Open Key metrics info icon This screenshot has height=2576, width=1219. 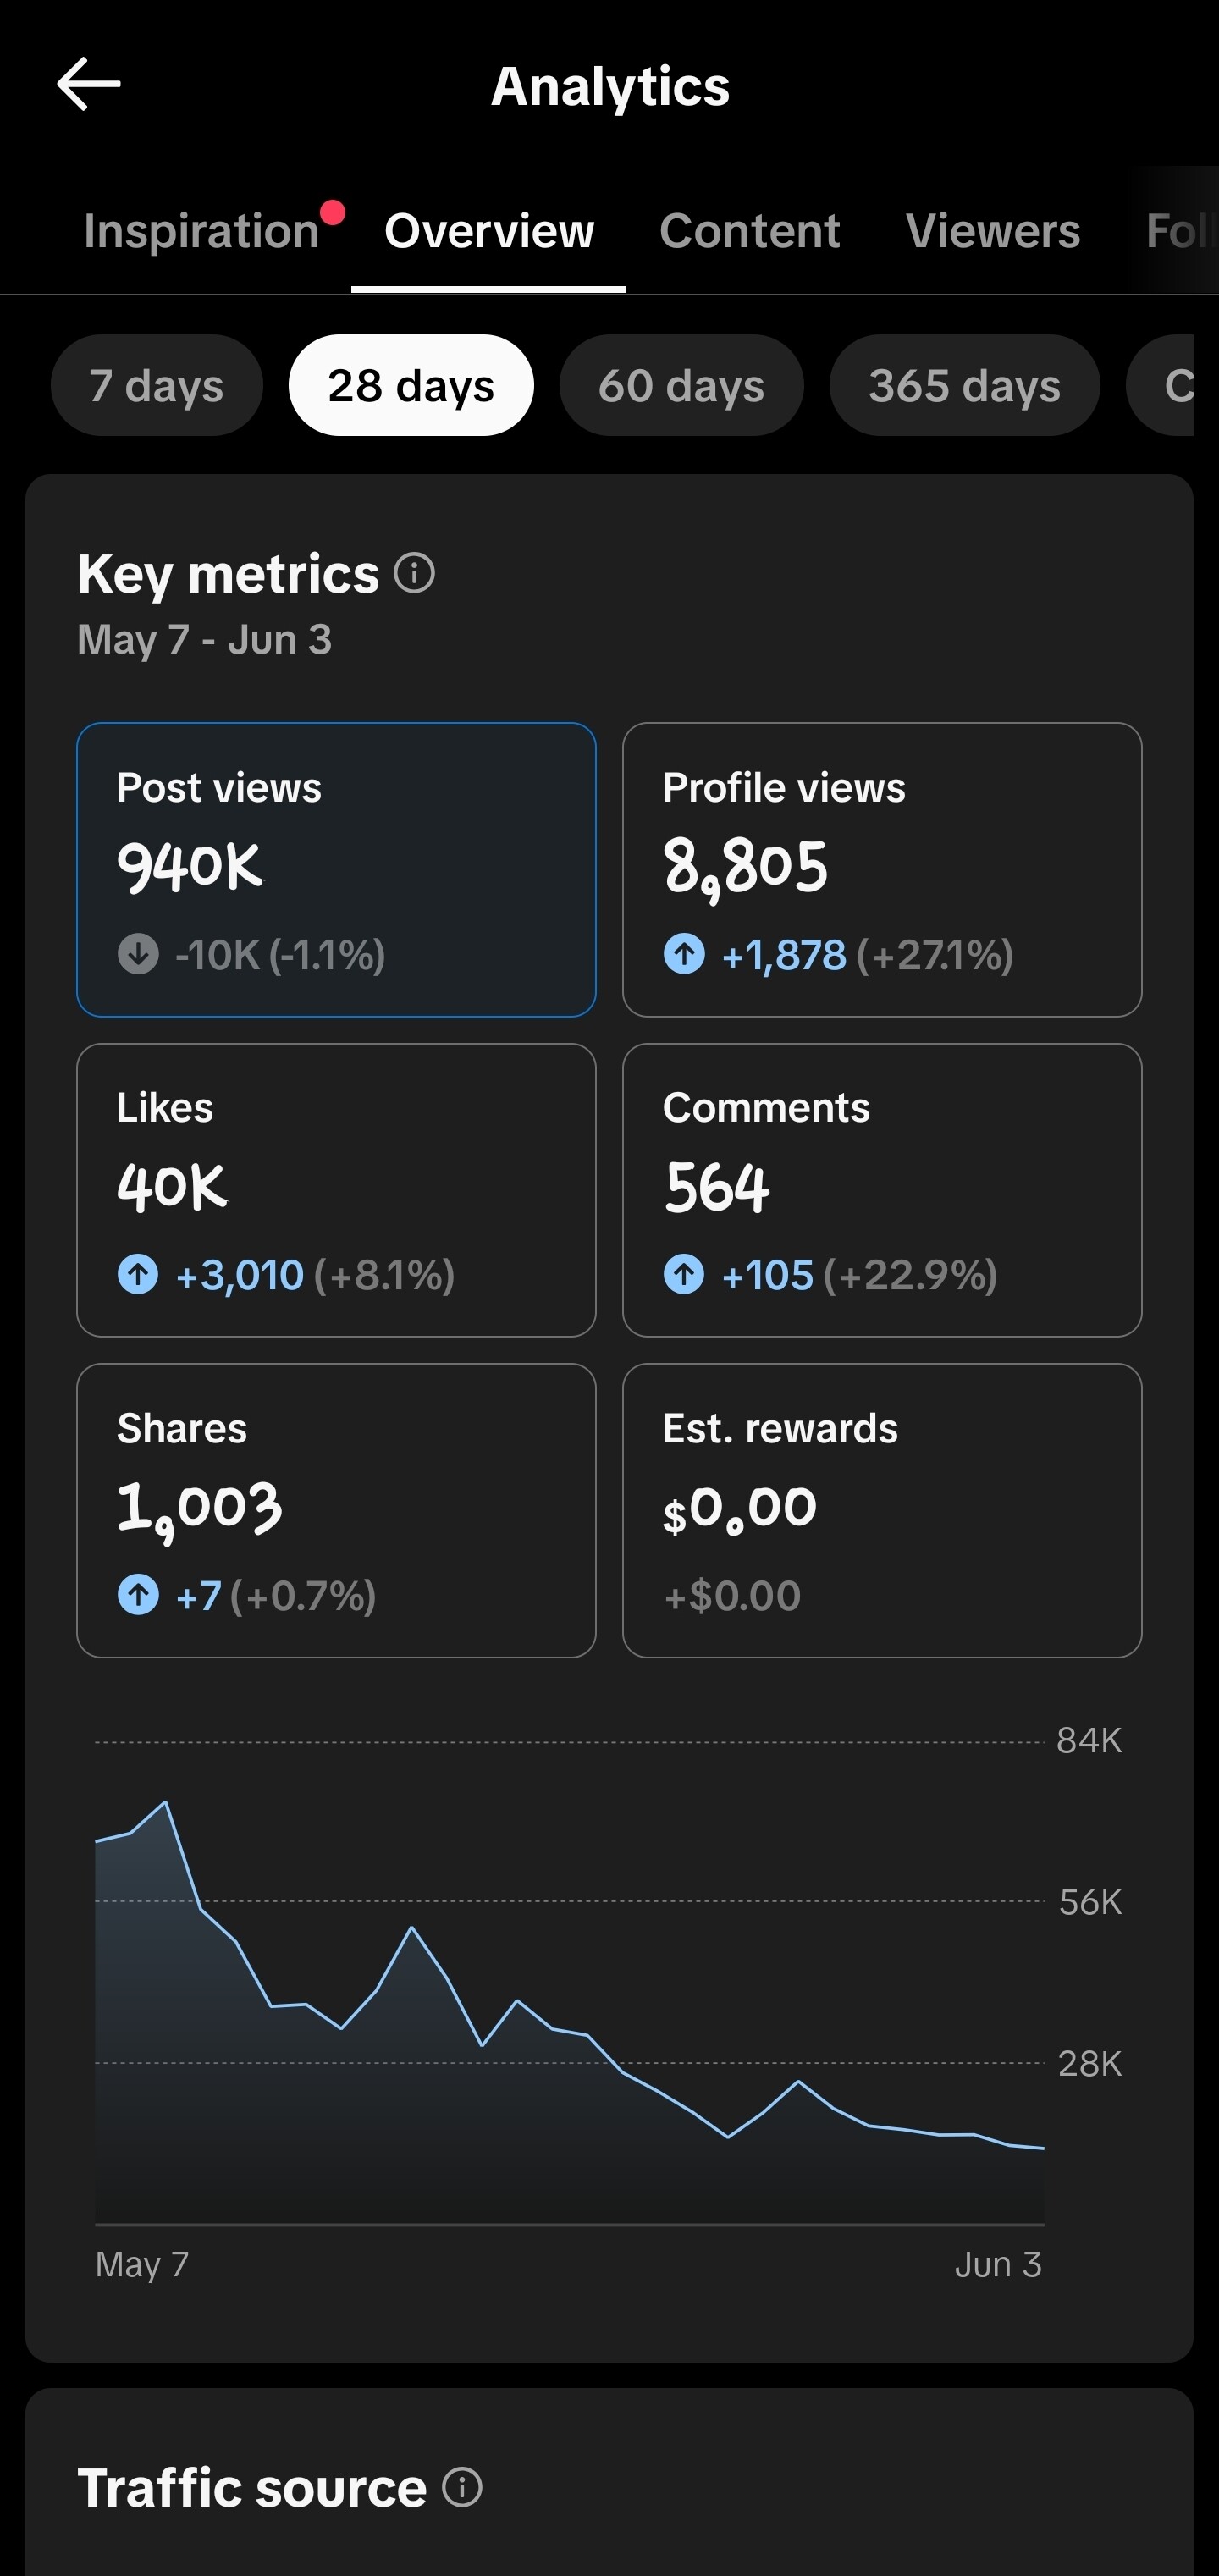(x=414, y=574)
